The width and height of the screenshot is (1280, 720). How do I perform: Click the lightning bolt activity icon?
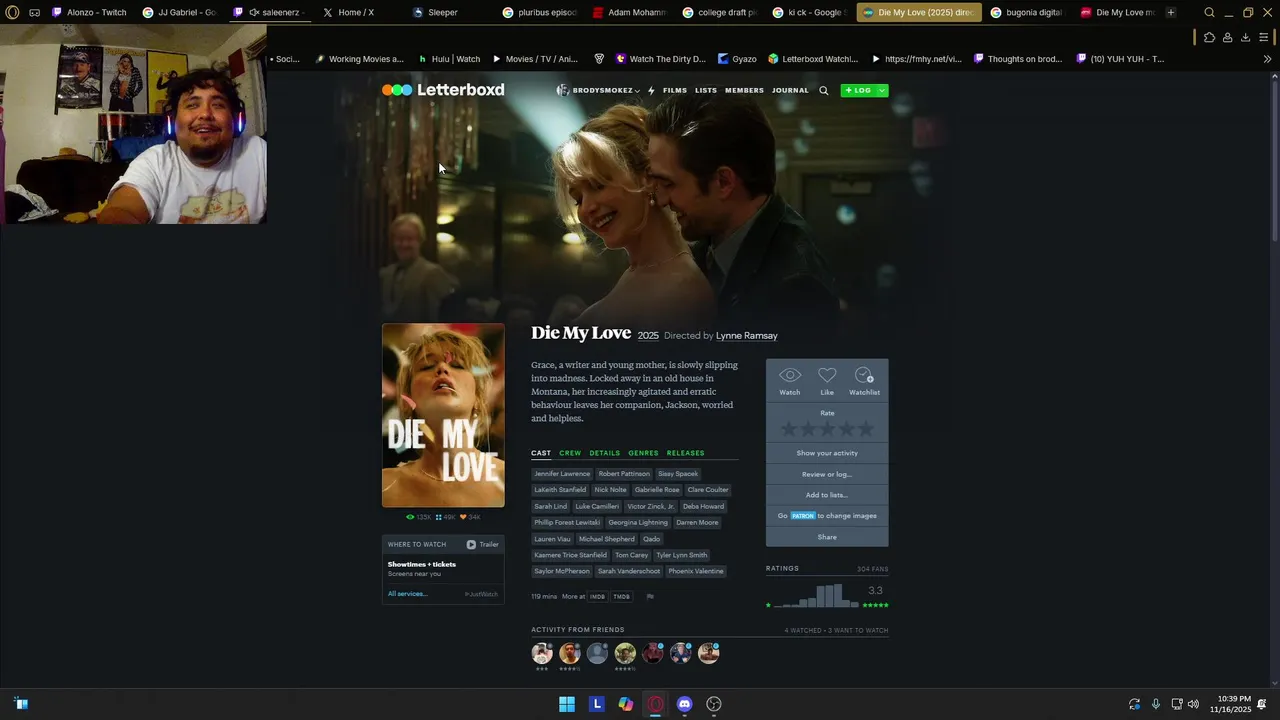[x=651, y=90]
